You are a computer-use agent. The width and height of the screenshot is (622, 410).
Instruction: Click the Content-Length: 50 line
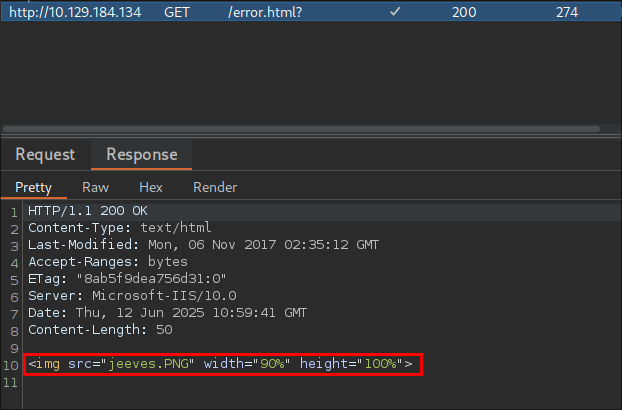(x=100, y=330)
